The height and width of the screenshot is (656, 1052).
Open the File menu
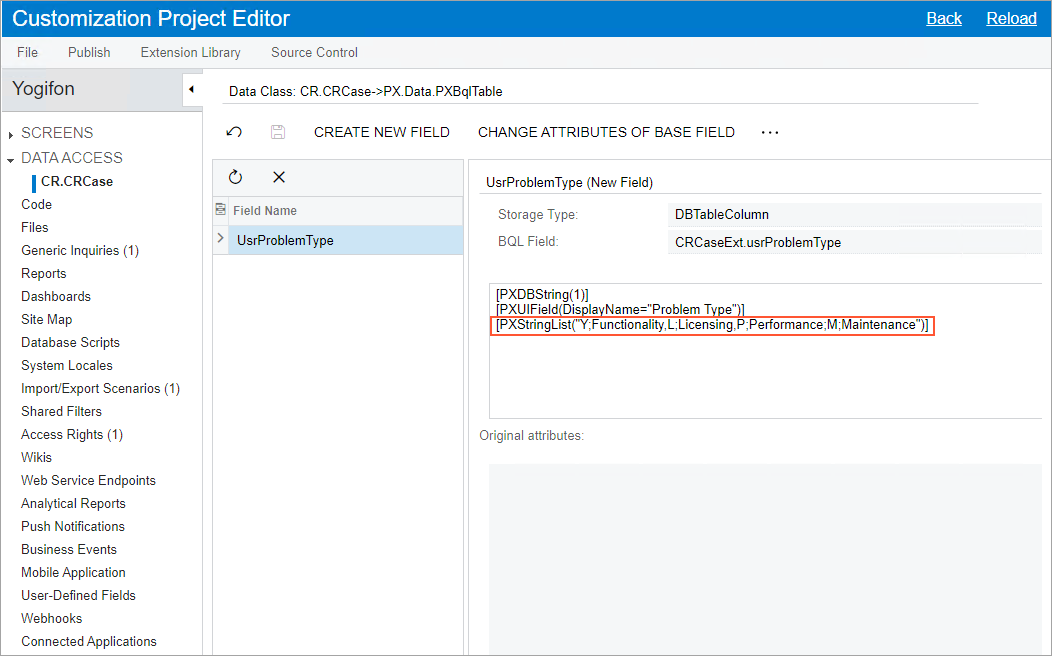tap(27, 52)
